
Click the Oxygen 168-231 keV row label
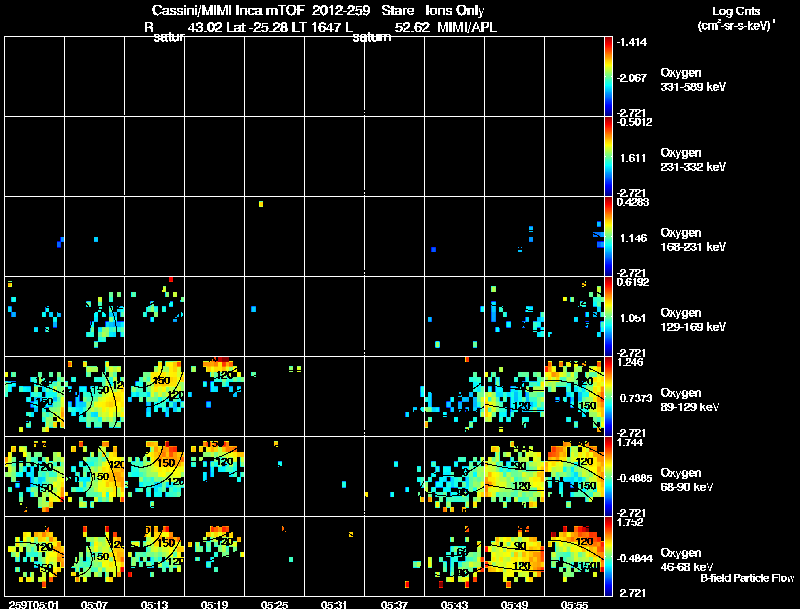693,240
